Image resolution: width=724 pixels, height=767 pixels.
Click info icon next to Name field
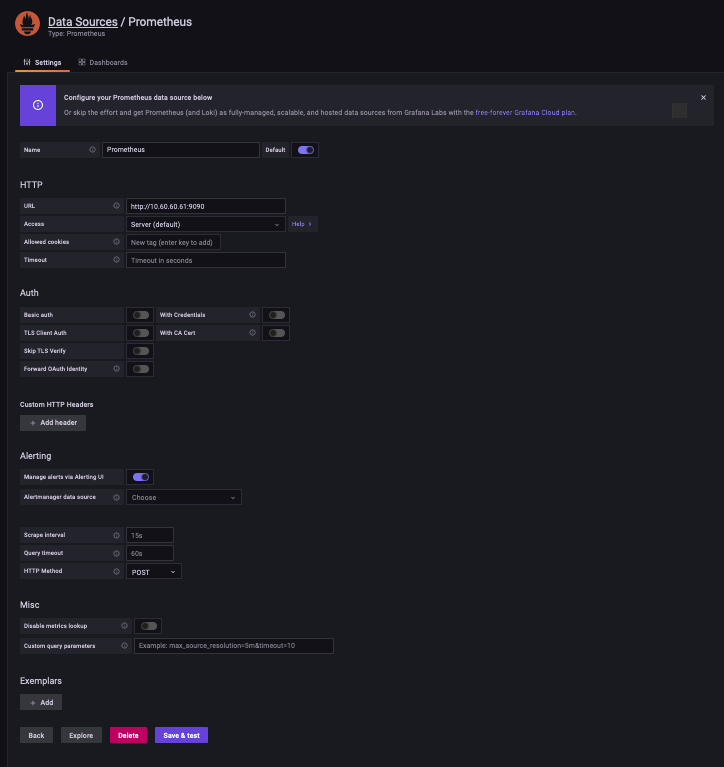[x=93, y=150]
